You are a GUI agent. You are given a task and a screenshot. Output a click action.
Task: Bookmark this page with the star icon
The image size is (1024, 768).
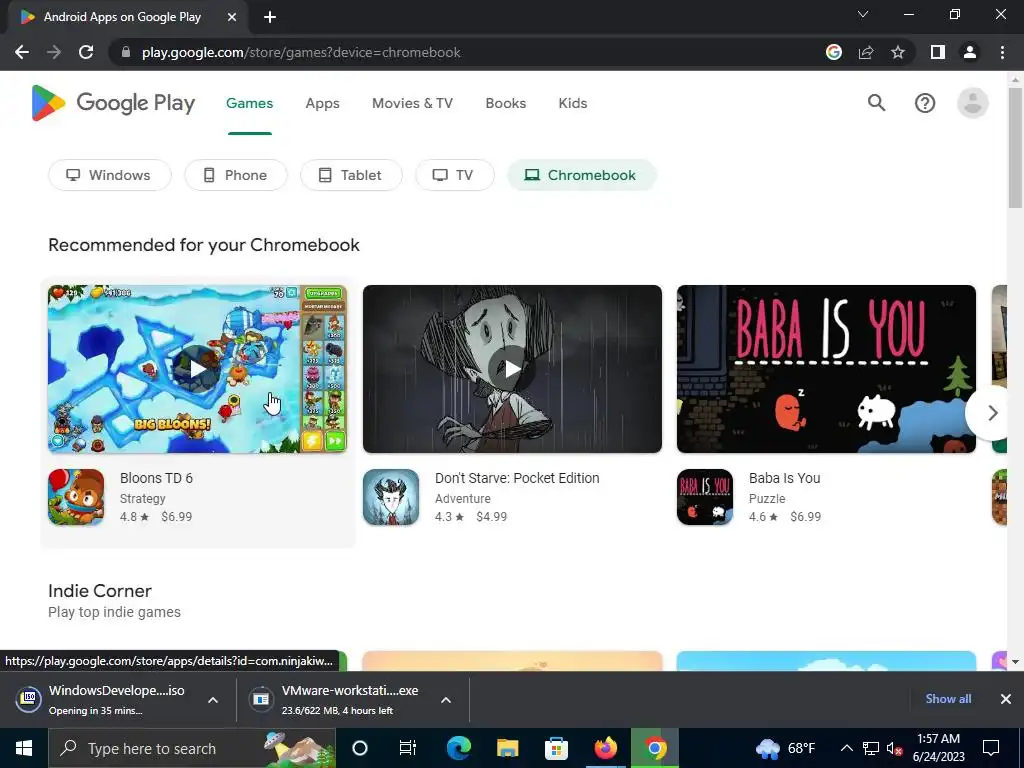(x=898, y=52)
